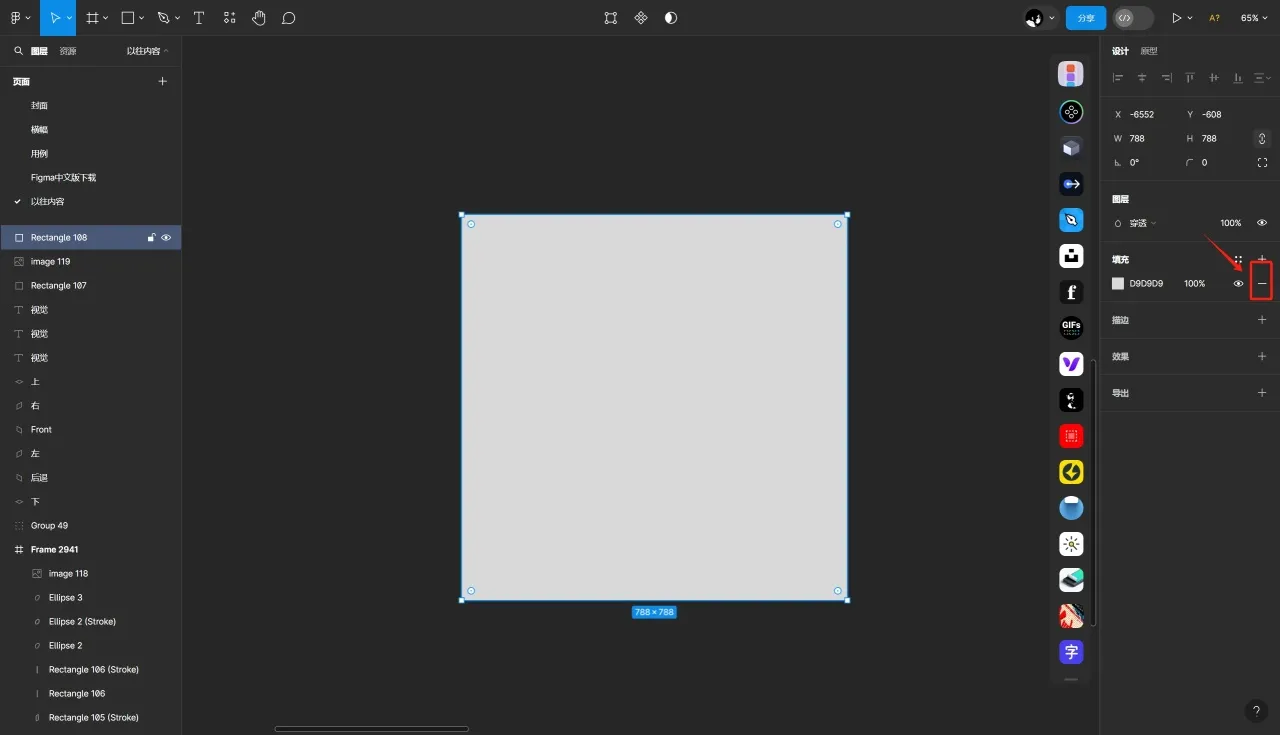Hide the D9D9D9 fill with eye icon
This screenshot has height=735, width=1280.
pos(1238,284)
